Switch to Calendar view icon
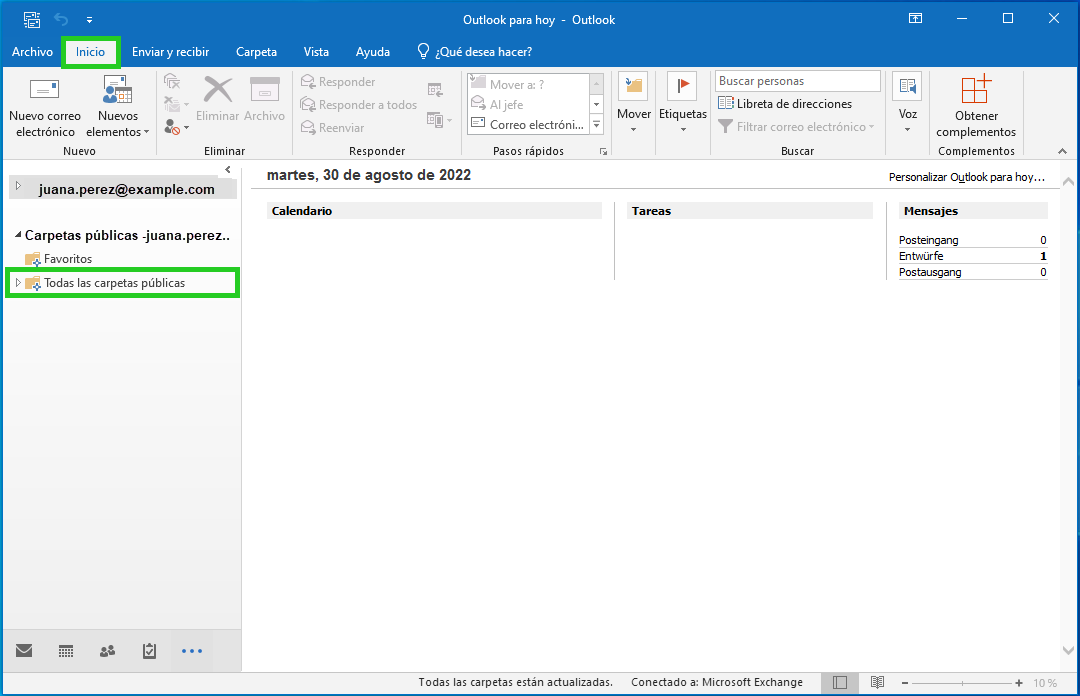Viewport: 1080px width, 696px height. pos(66,651)
